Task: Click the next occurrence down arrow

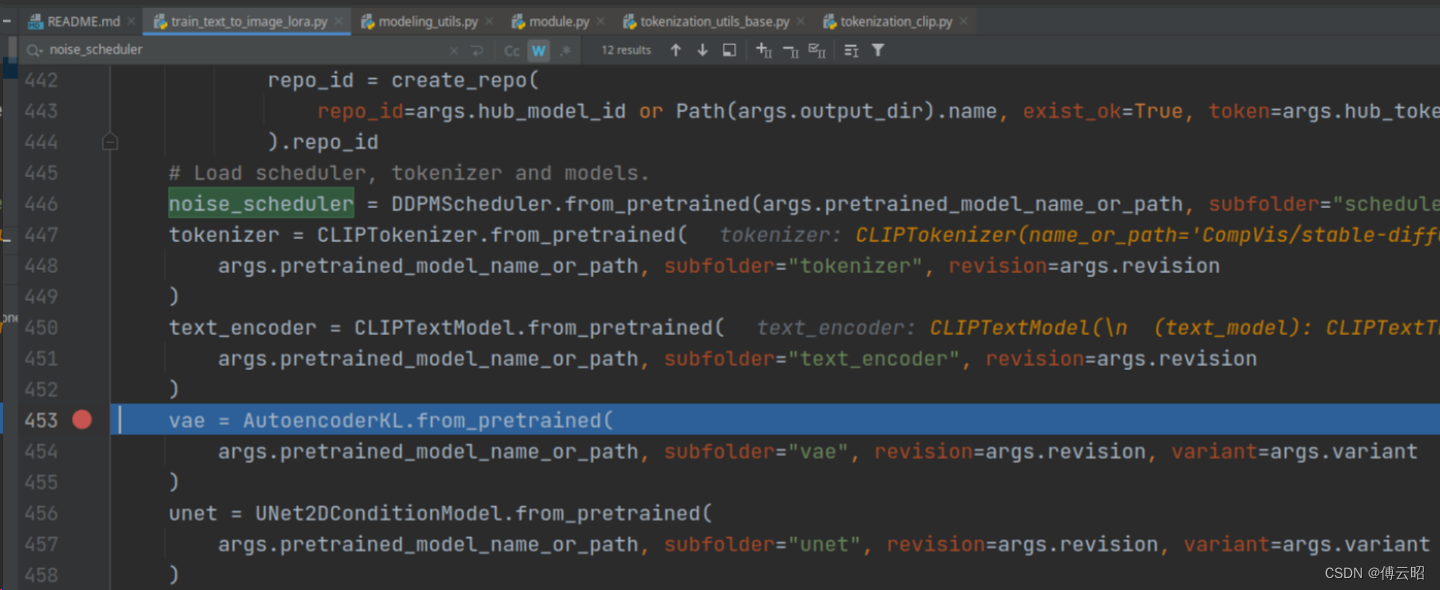Action: 701,50
